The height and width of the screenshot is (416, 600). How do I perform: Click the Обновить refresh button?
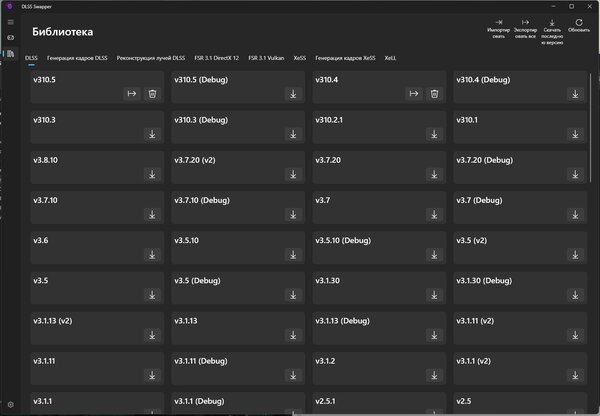coord(579,26)
